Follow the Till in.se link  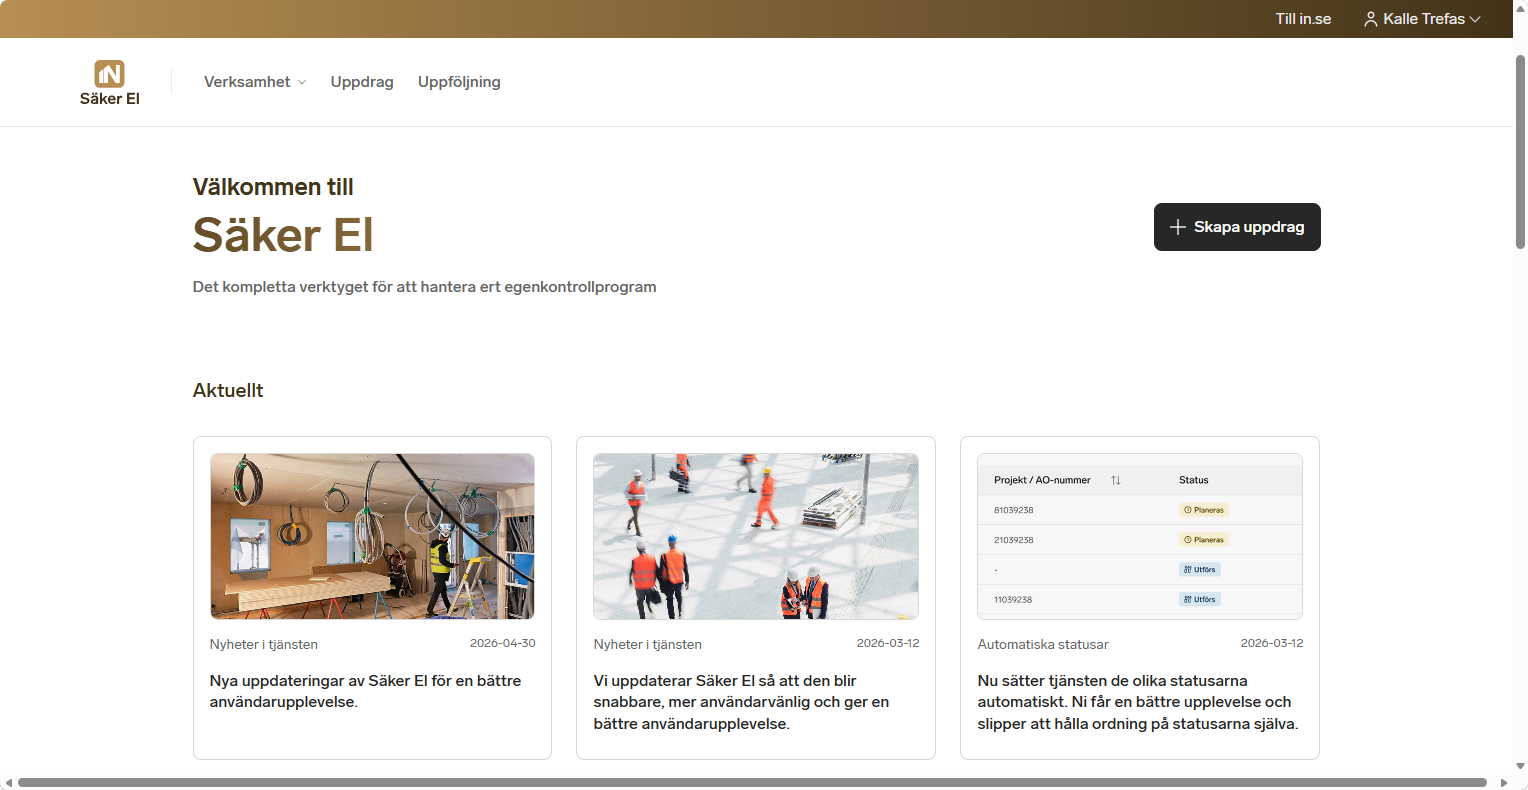[x=1303, y=19]
